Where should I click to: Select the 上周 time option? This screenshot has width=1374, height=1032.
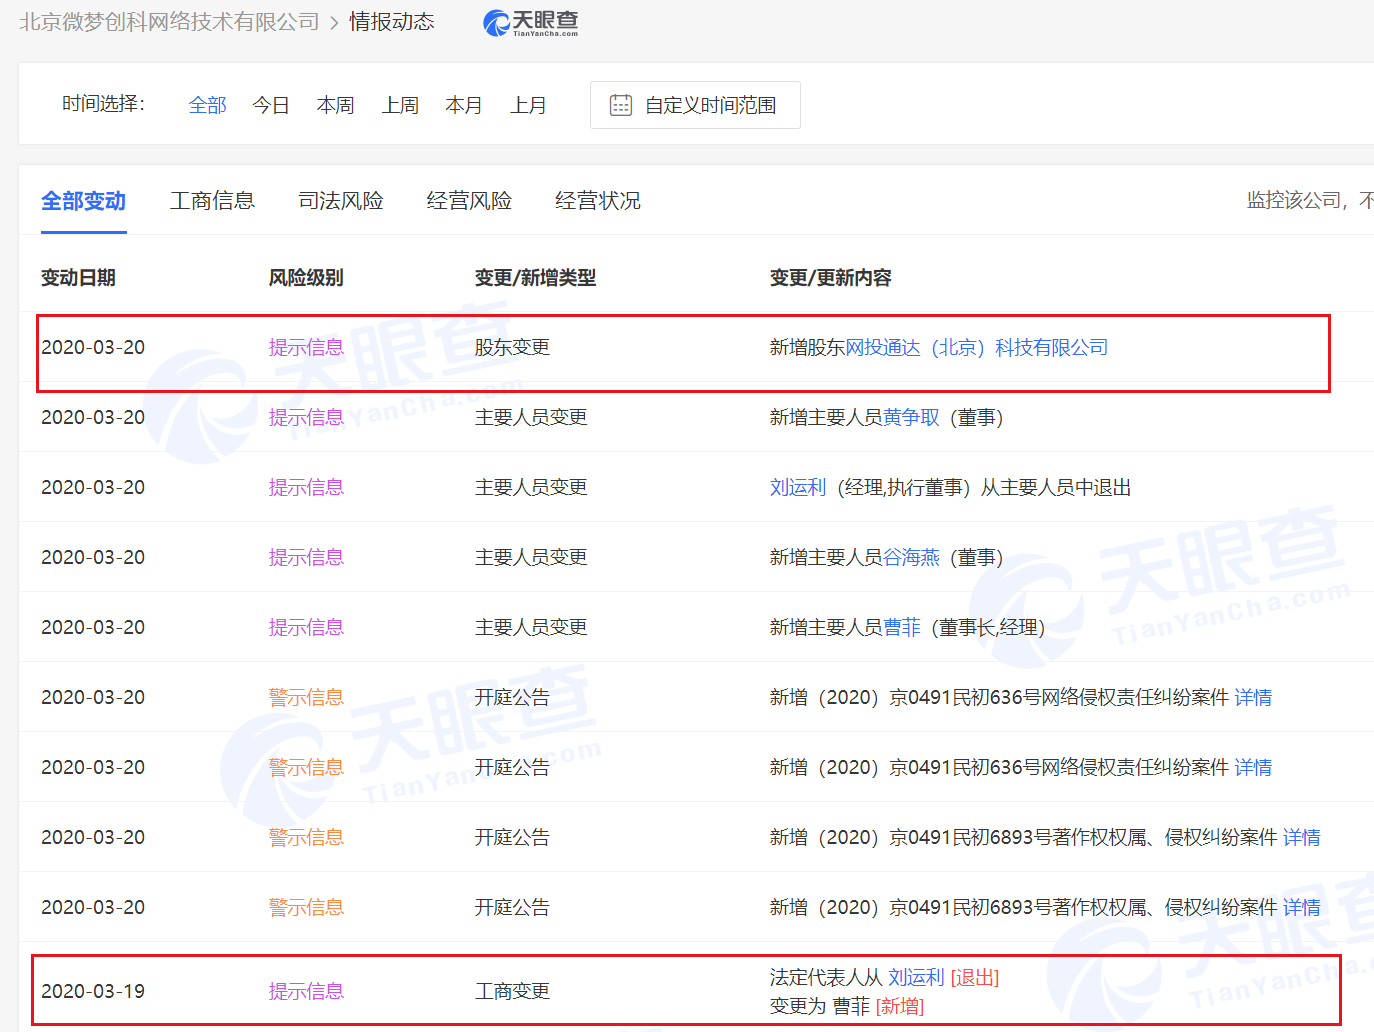click(x=400, y=105)
